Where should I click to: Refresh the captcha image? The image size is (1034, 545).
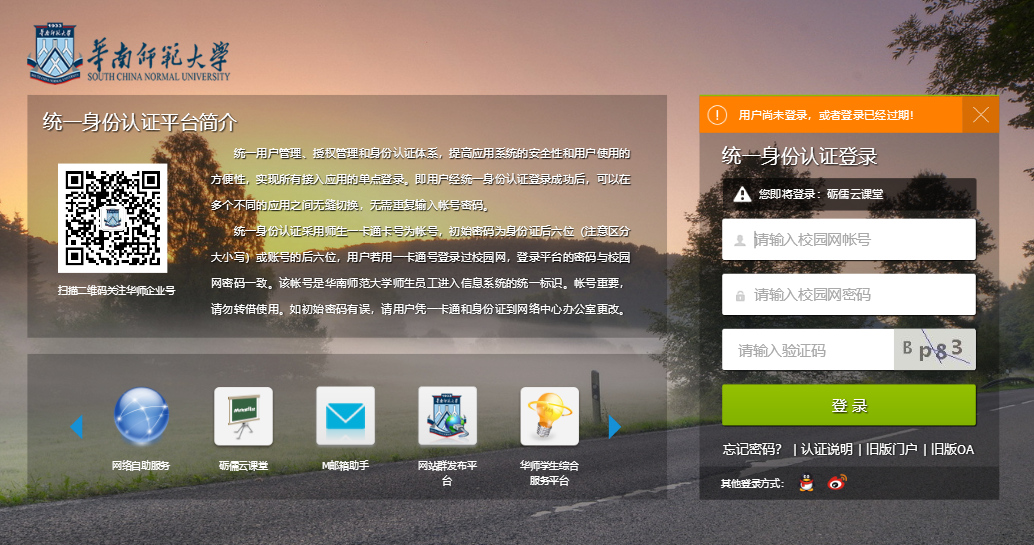(x=934, y=349)
